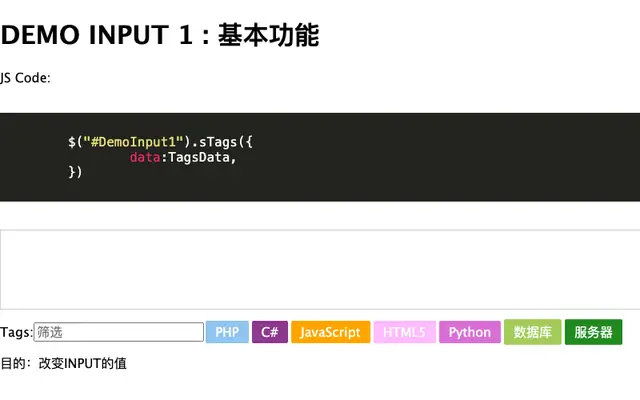Pick the HTML5 tag
Viewport: 640px width, 400px height.
pos(404,332)
